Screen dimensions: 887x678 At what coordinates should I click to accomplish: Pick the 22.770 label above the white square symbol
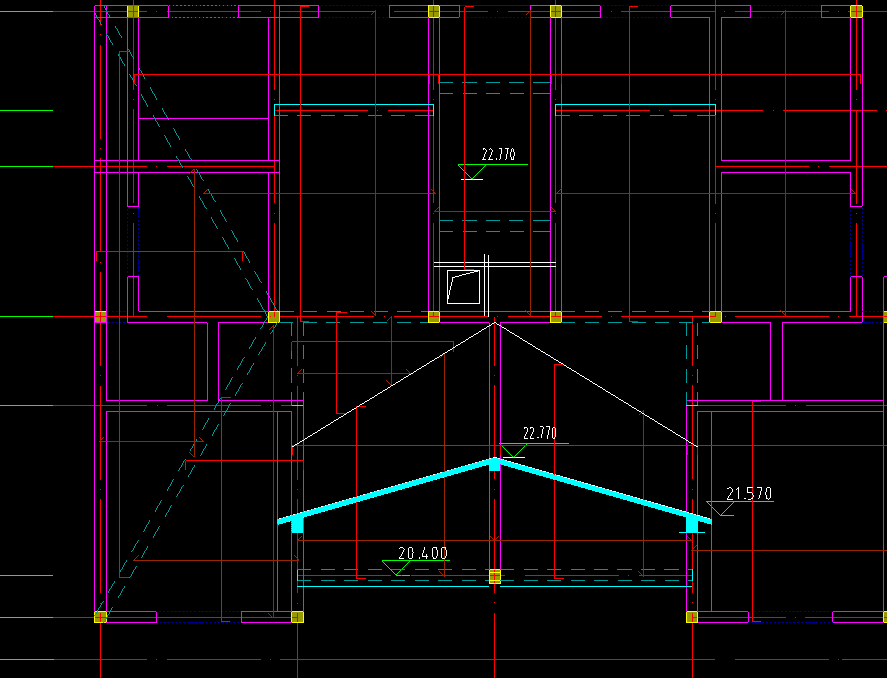(x=498, y=154)
